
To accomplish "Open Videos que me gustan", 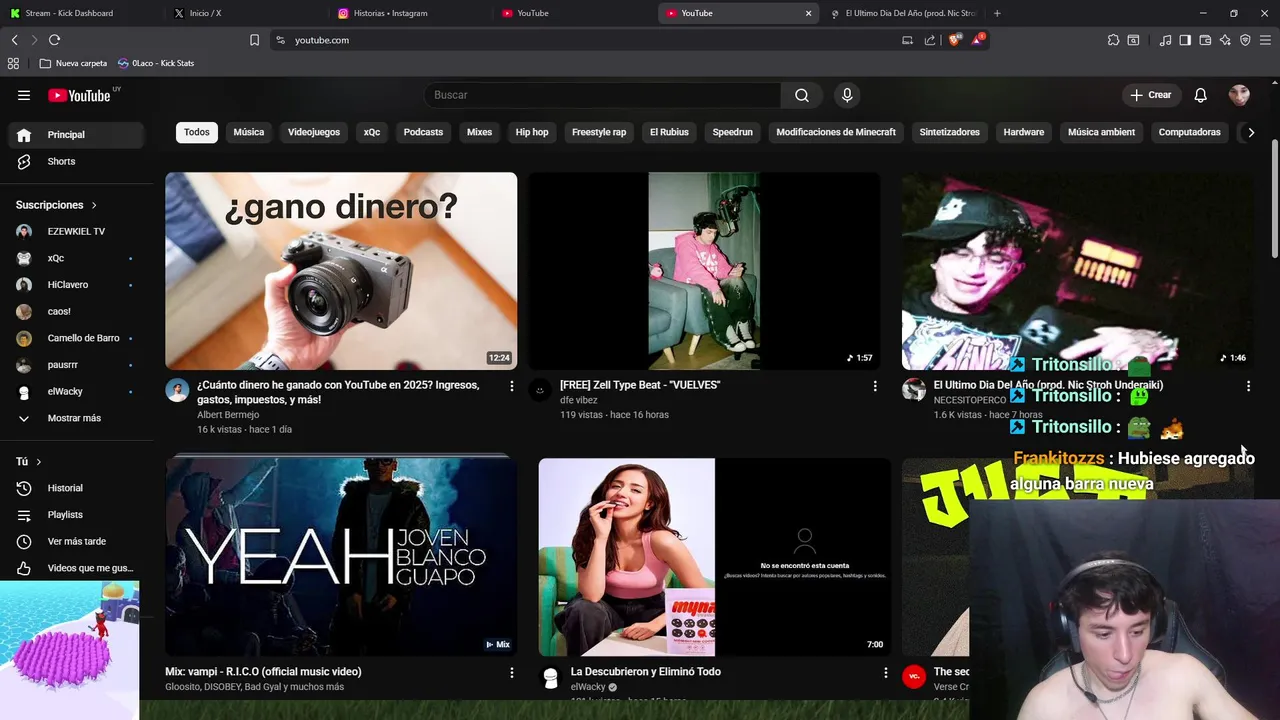I will coord(75,568).
